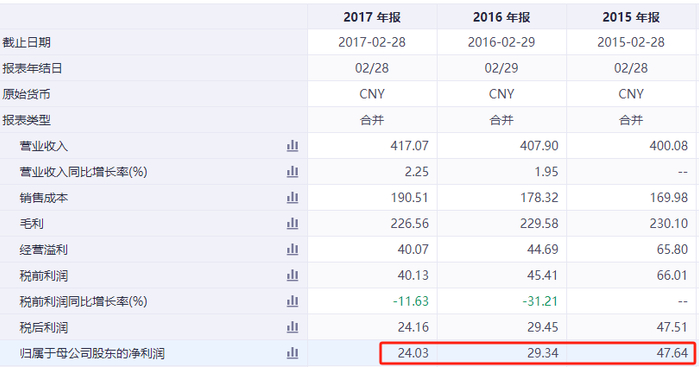This screenshot has width=699, height=367.
Task: Click the 毛利 row label
Action: coord(32,224)
